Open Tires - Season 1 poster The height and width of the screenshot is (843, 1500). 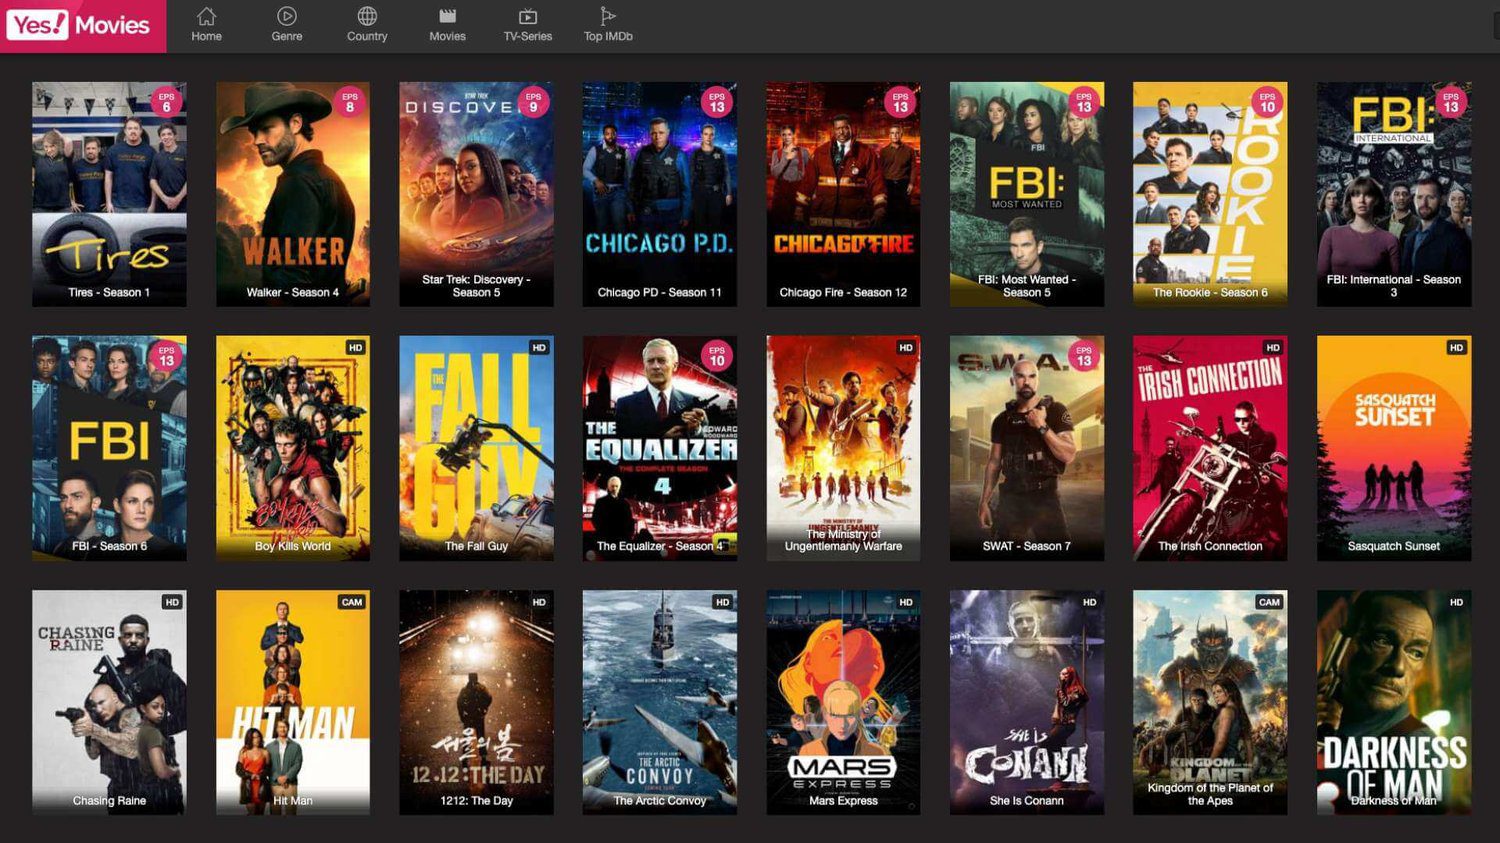tap(109, 194)
